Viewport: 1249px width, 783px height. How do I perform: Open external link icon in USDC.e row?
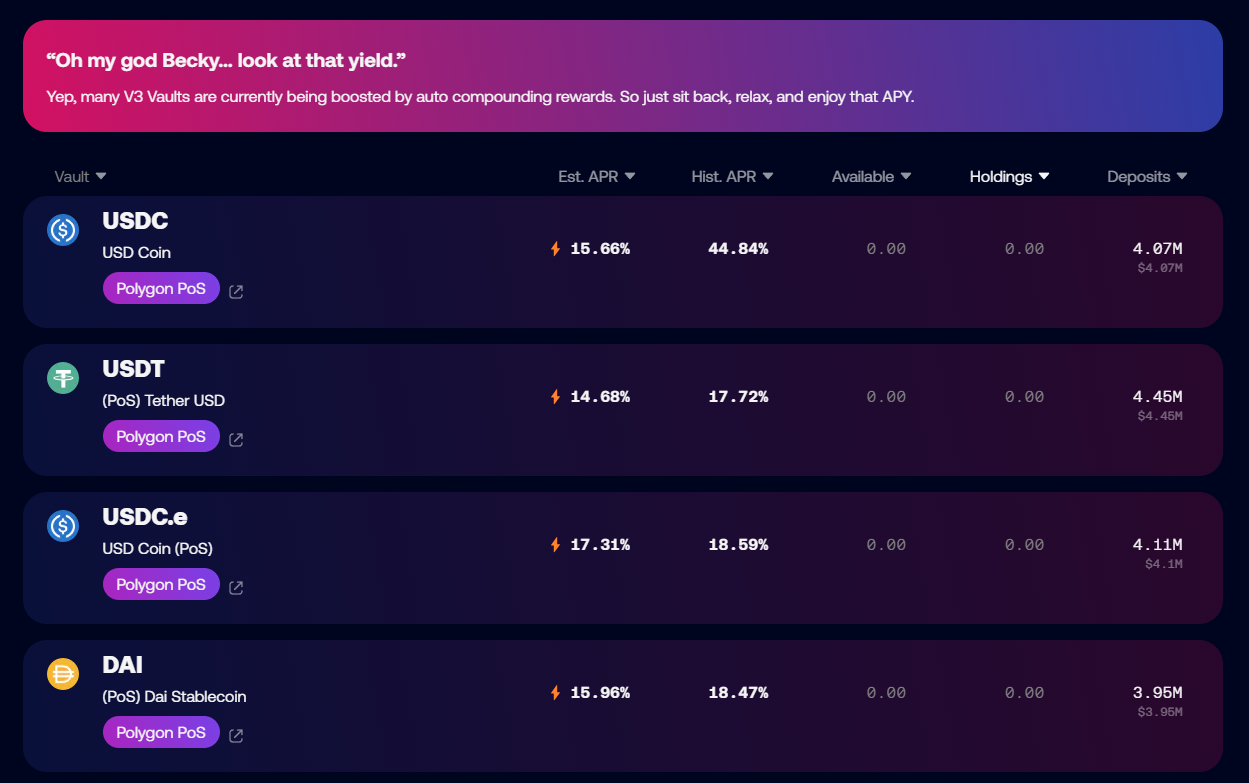236,588
